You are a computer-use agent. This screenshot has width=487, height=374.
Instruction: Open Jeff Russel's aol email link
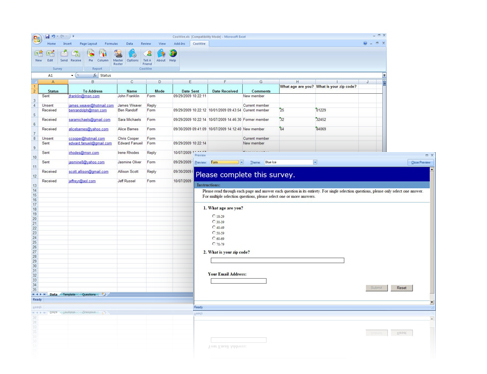pos(82,181)
